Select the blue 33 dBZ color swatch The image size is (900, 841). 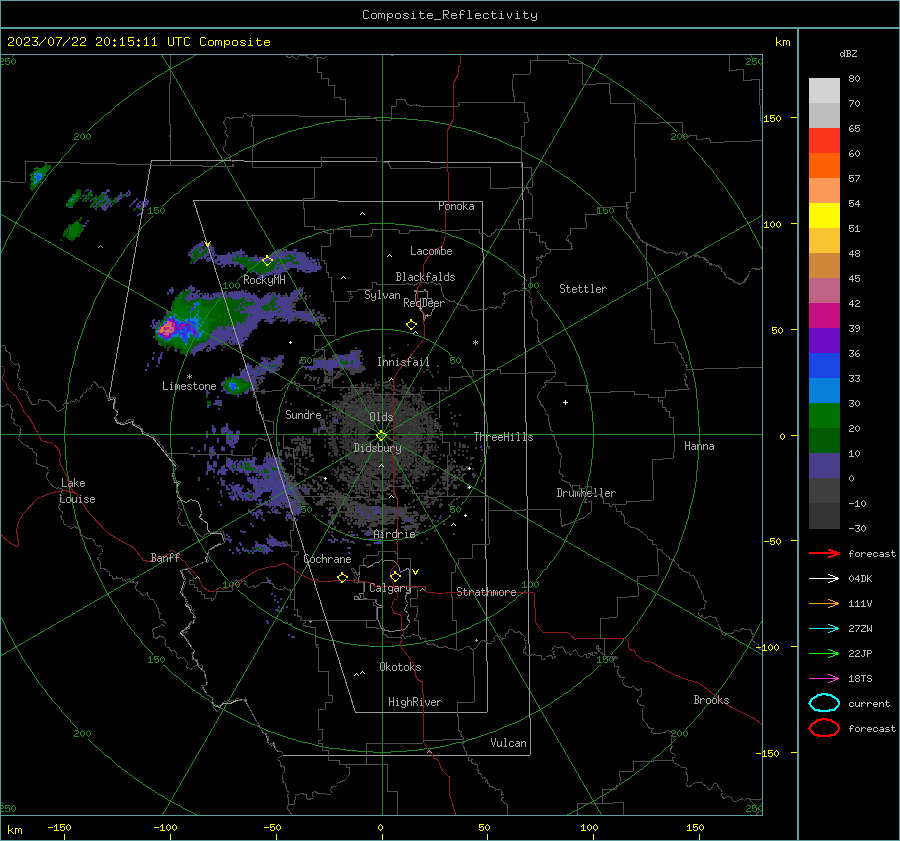coord(824,365)
